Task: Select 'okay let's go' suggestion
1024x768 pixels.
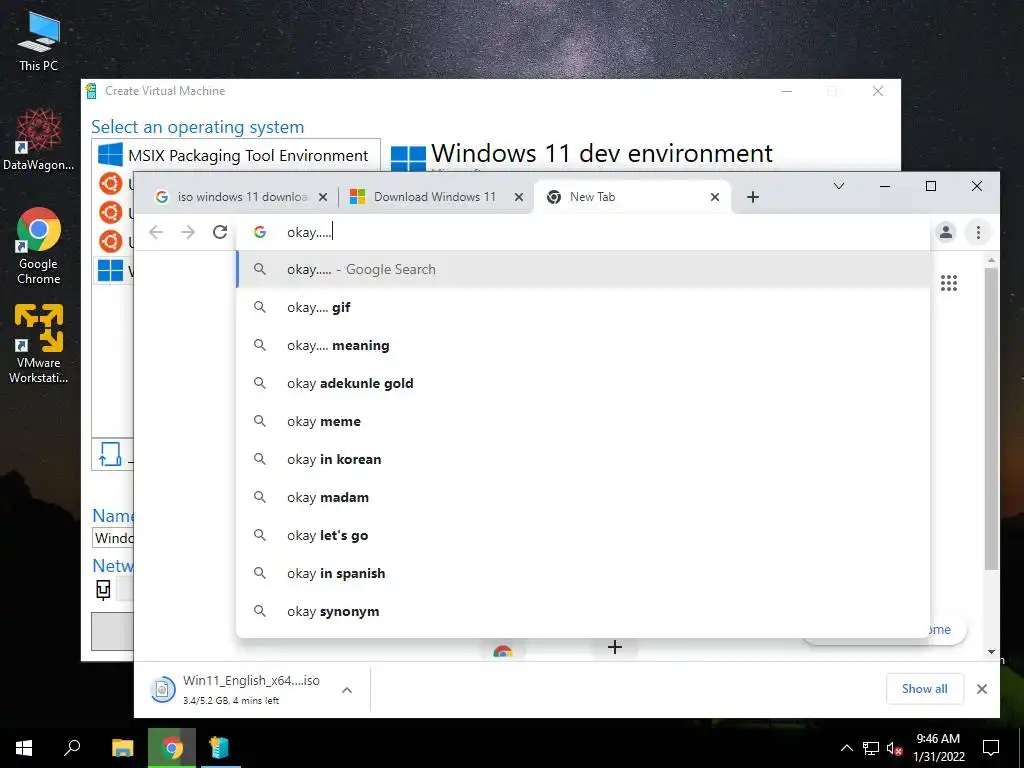Action: 583,535
